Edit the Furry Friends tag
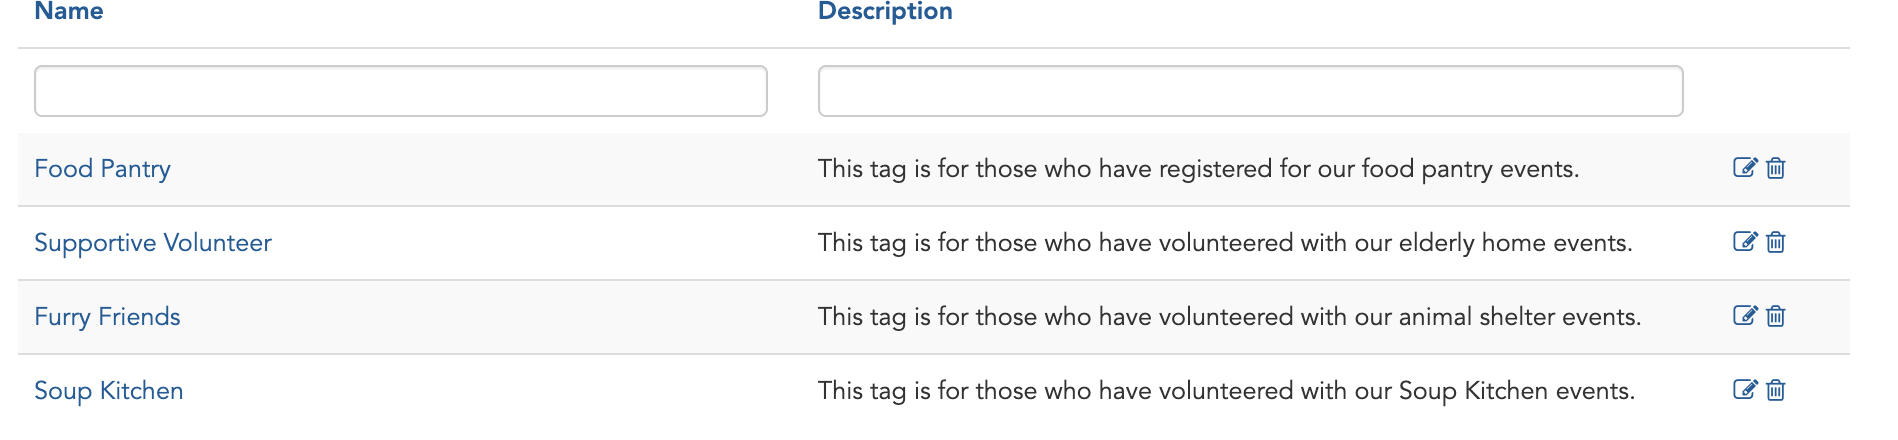 click(x=1745, y=316)
